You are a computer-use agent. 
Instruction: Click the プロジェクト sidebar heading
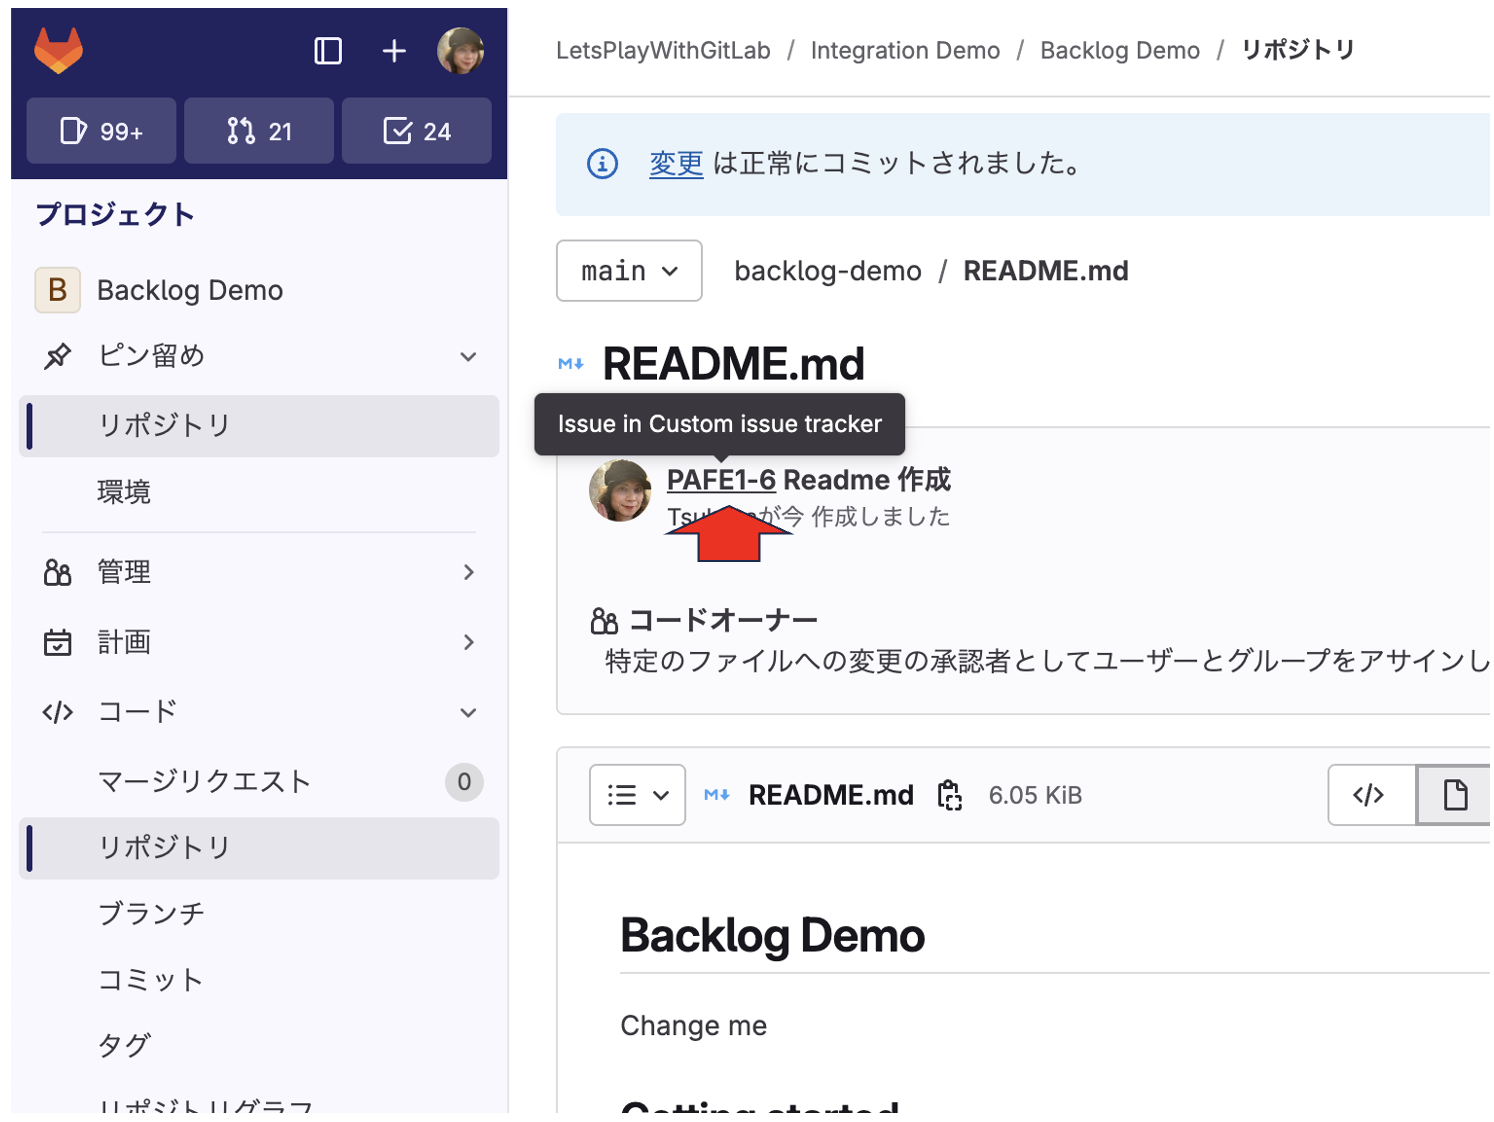(115, 214)
